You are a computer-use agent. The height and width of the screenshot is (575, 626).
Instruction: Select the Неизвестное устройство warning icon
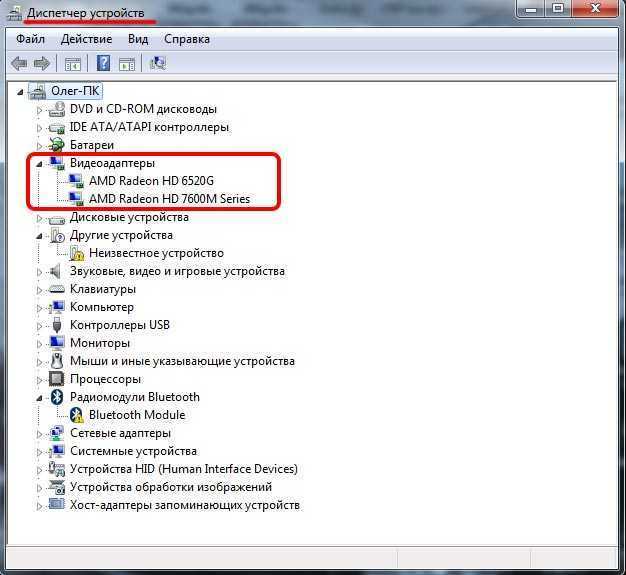[x=76, y=253]
